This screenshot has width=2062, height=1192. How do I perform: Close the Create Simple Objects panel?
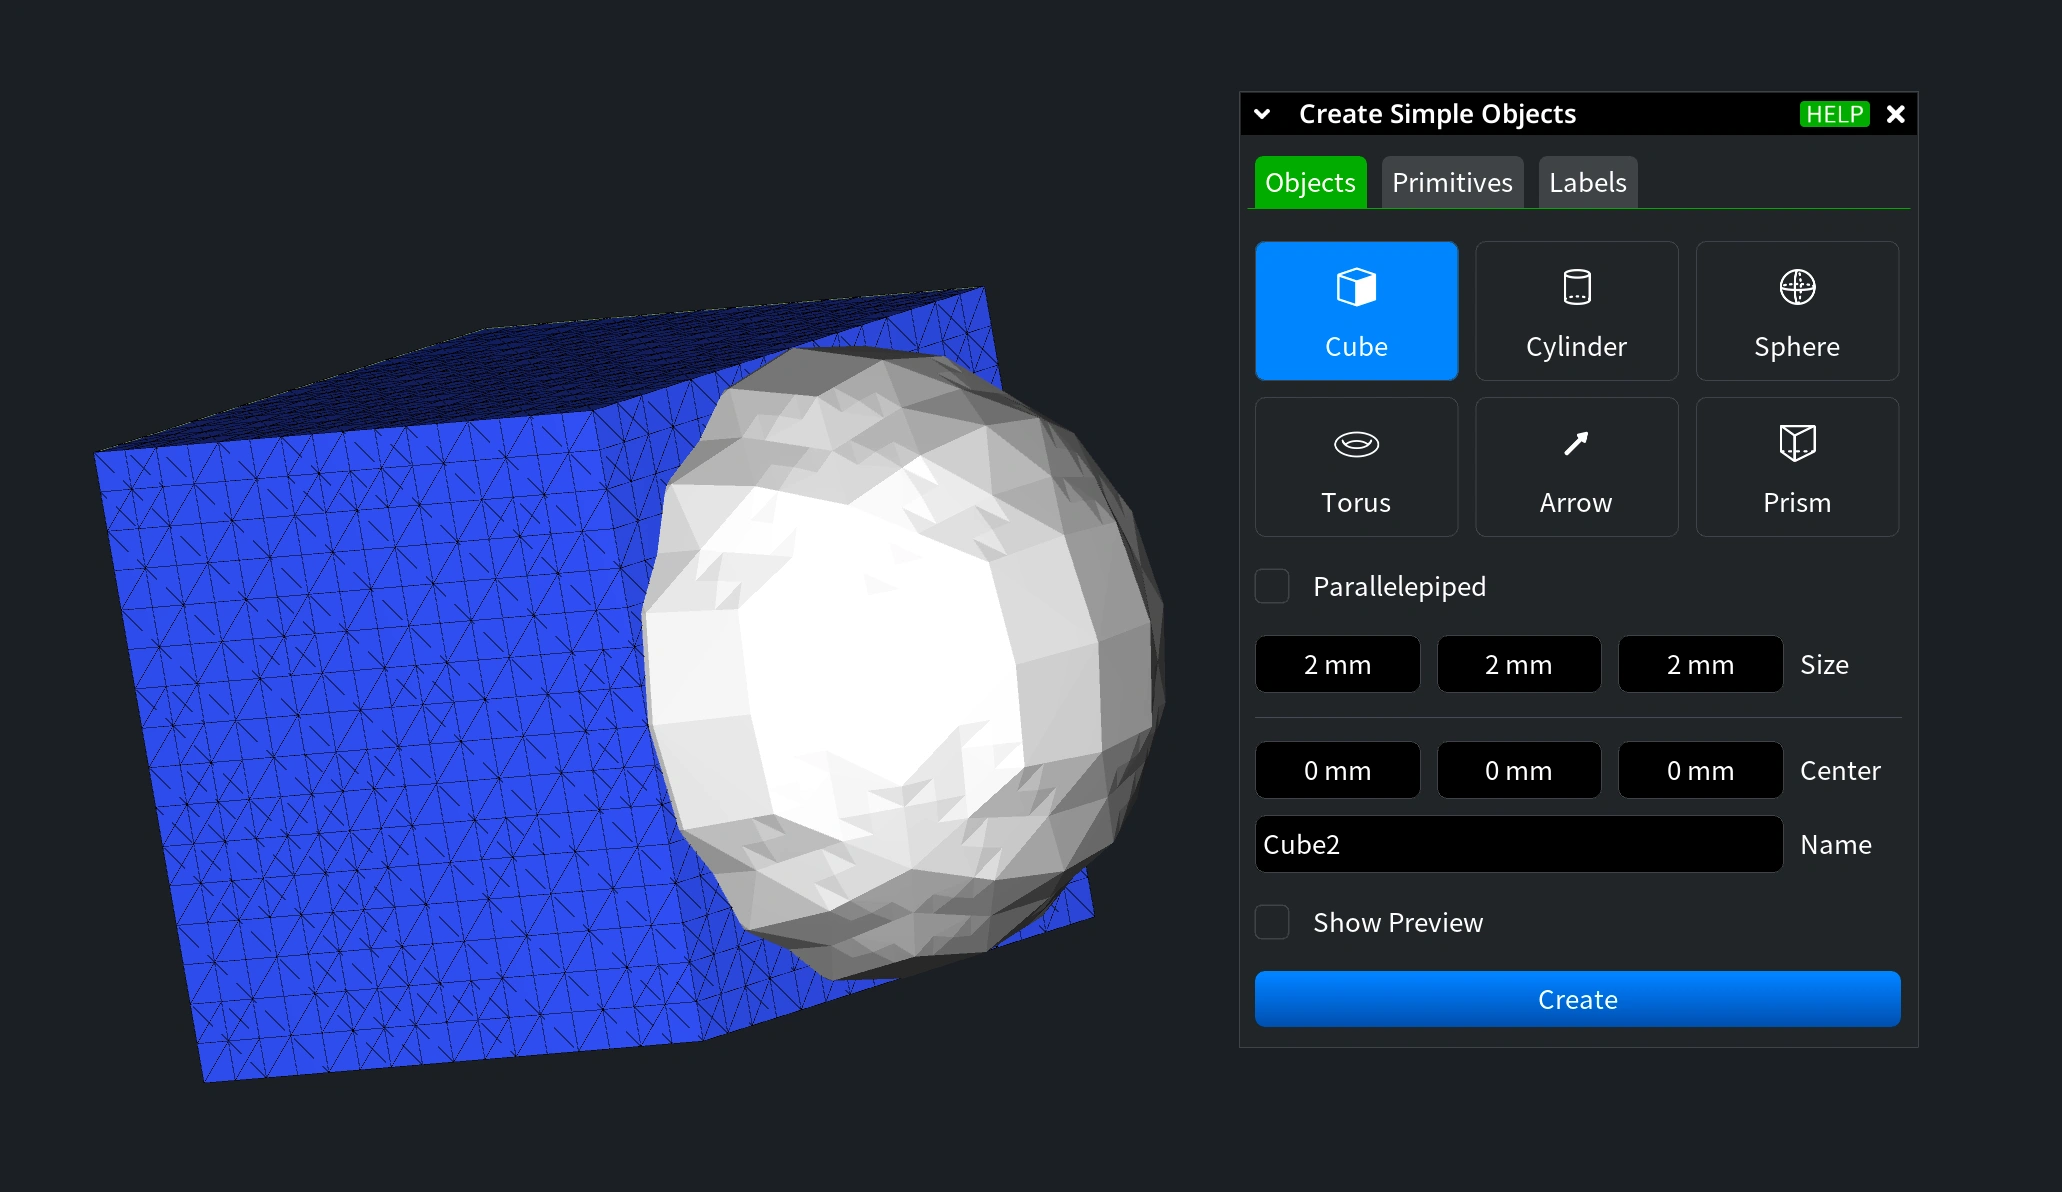click(x=1895, y=114)
